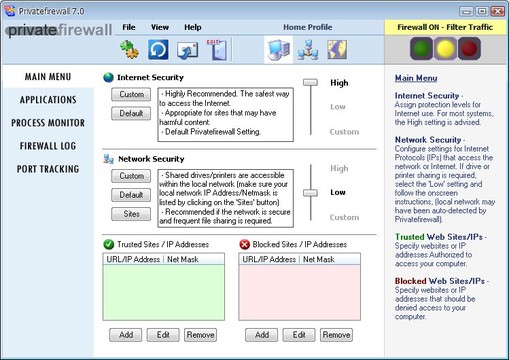The height and width of the screenshot is (360, 509).
Task: Click Custom button under Network Security
Action: click(131, 176)
